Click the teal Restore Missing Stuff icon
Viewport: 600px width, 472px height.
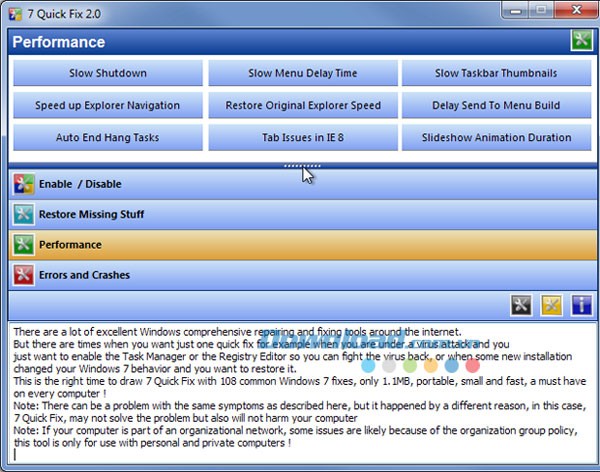[x=23, y=214]
